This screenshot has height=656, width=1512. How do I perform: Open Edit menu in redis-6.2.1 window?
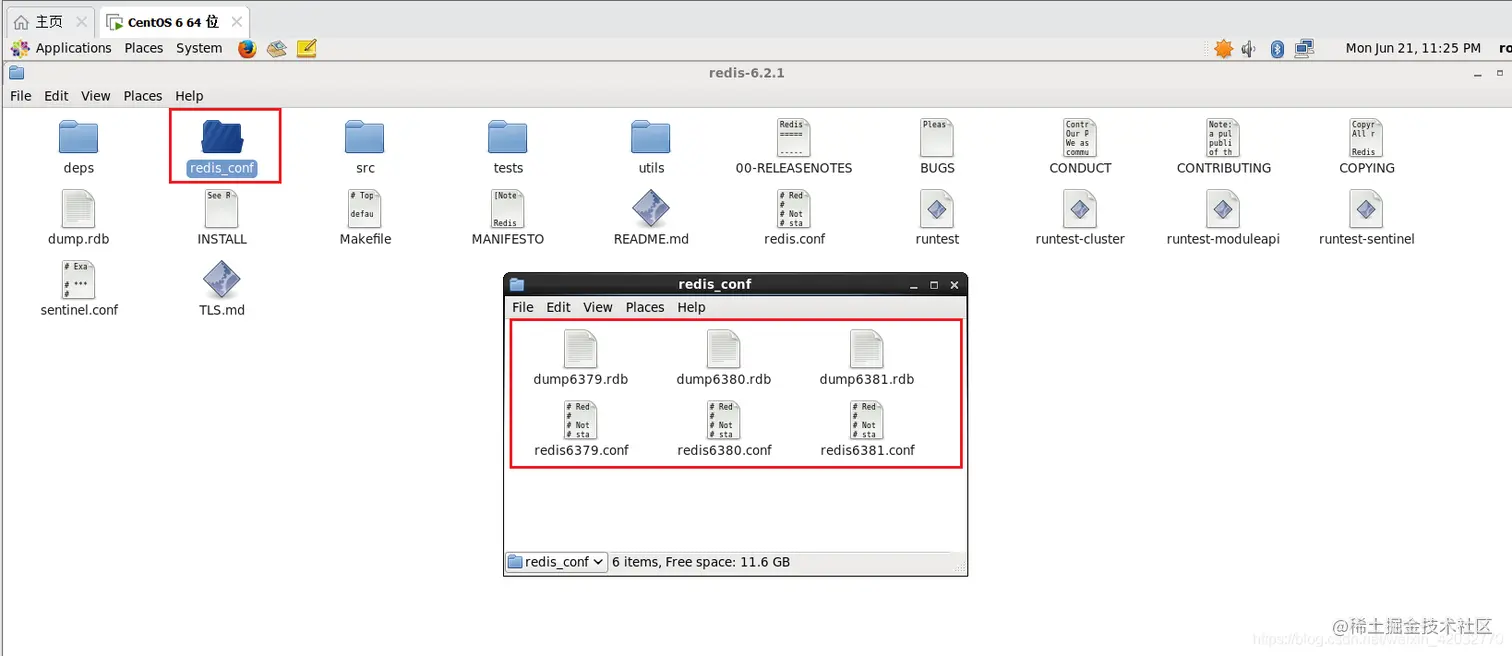[x=56, y=96]
